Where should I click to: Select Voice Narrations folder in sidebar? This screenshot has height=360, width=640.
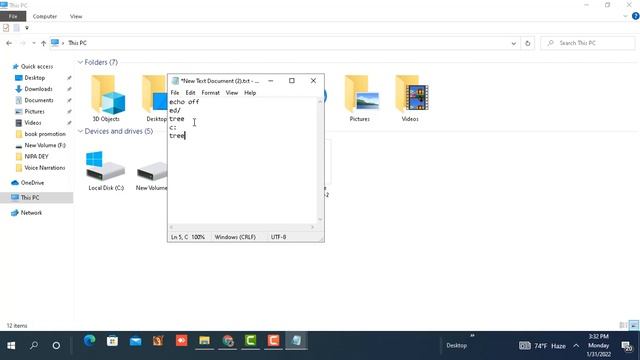44,167
